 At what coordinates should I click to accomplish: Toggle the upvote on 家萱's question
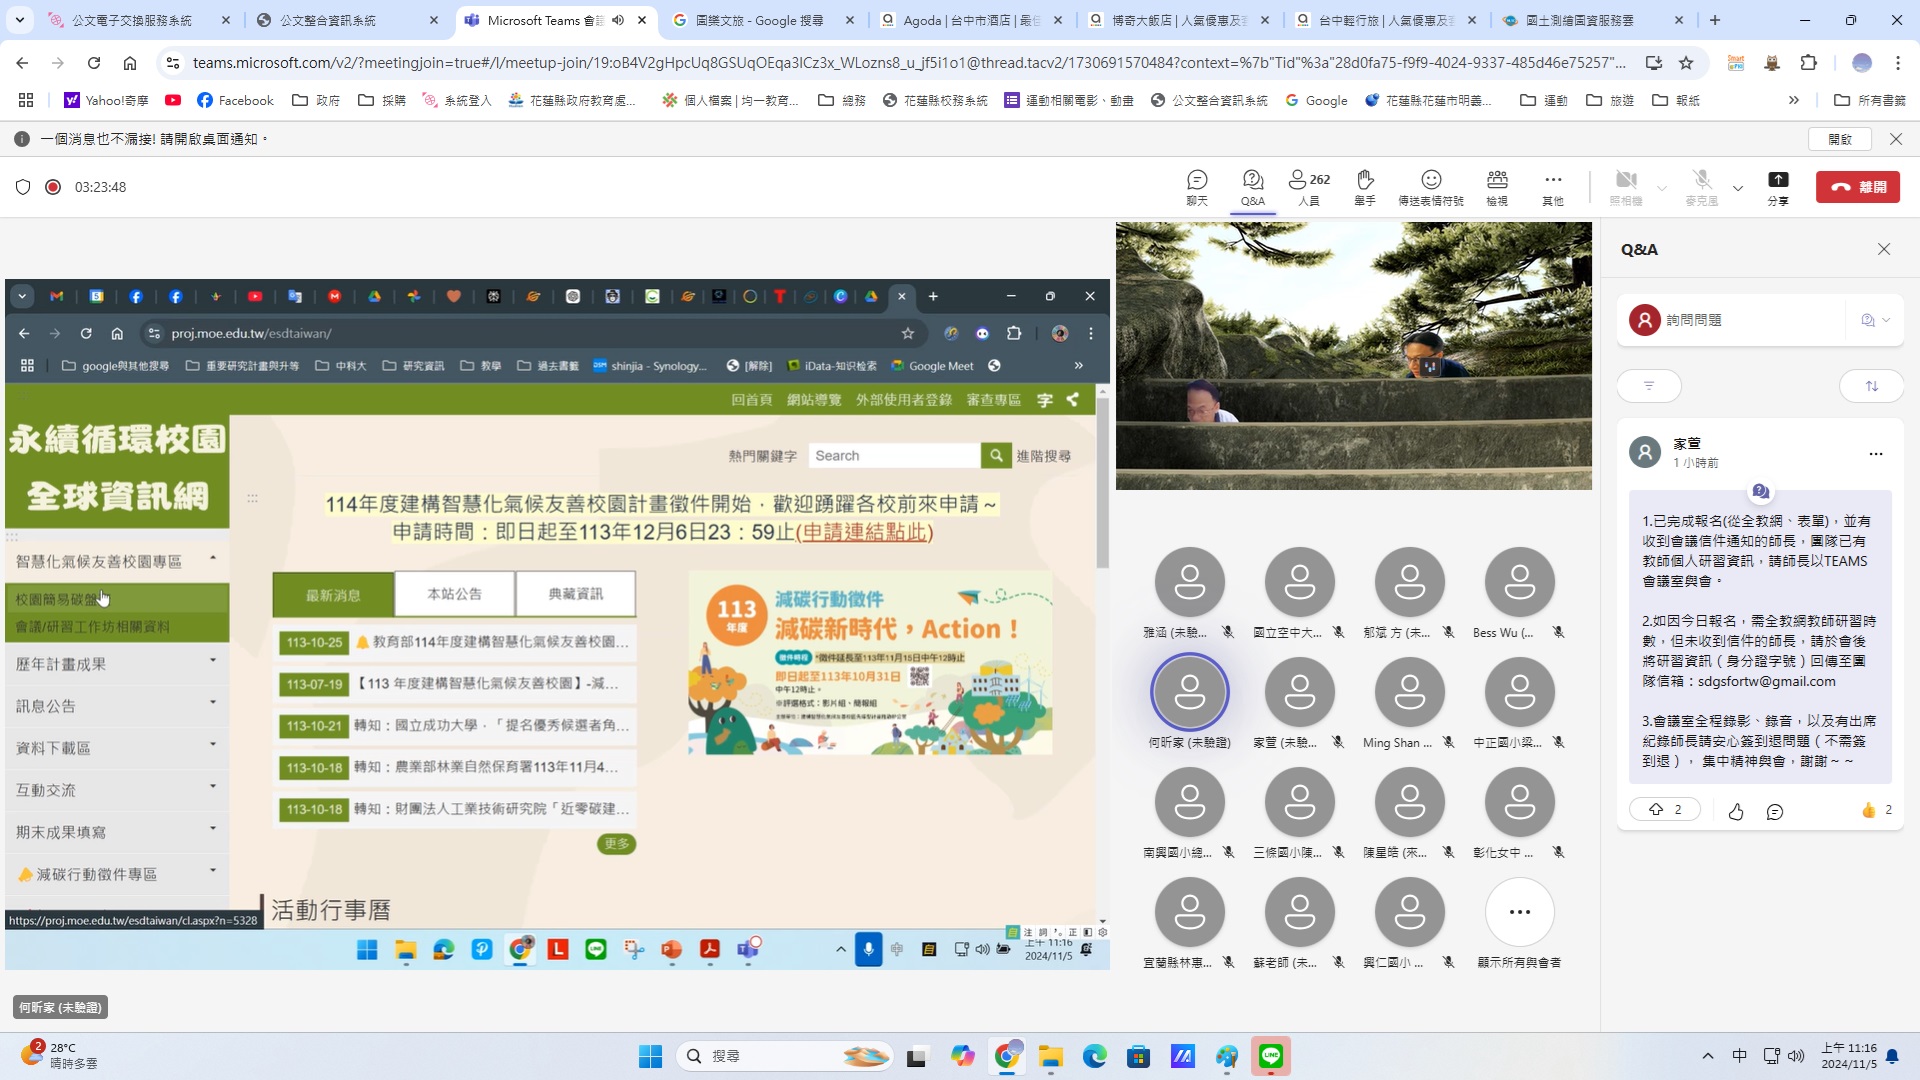[x=1665, y=810]
